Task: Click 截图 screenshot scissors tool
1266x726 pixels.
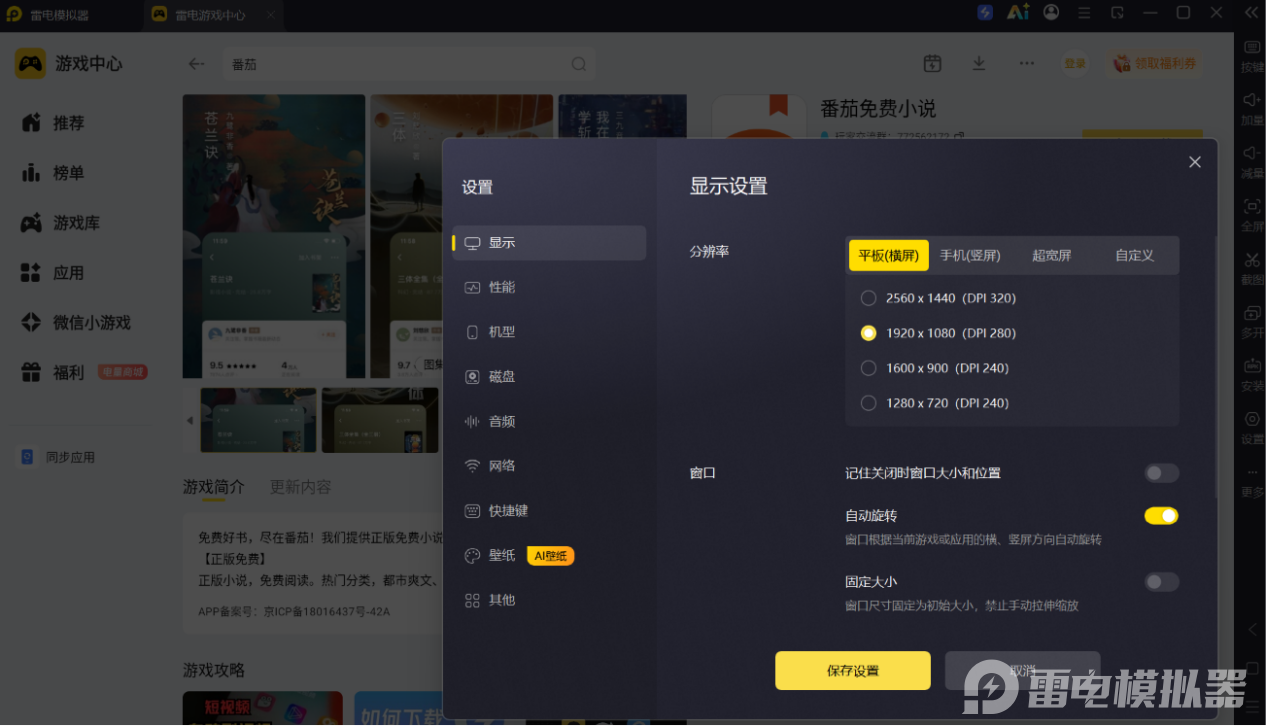Action: coord(1252,267)
